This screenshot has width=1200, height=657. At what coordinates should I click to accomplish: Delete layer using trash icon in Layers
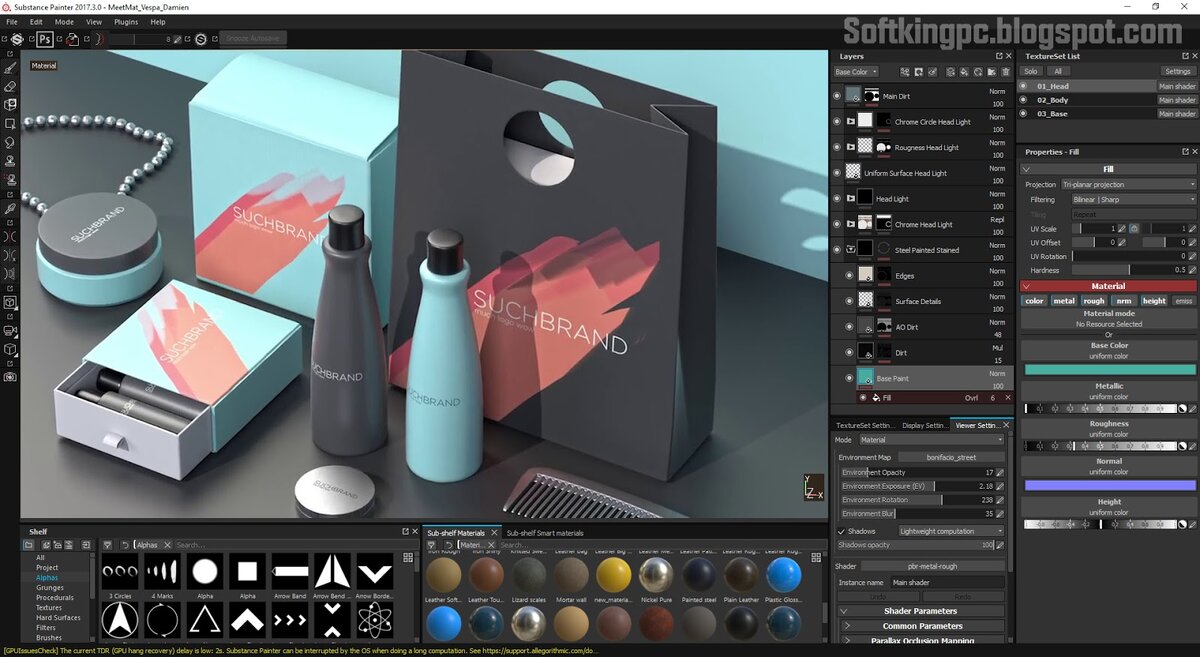click(x=1006, y=72)
